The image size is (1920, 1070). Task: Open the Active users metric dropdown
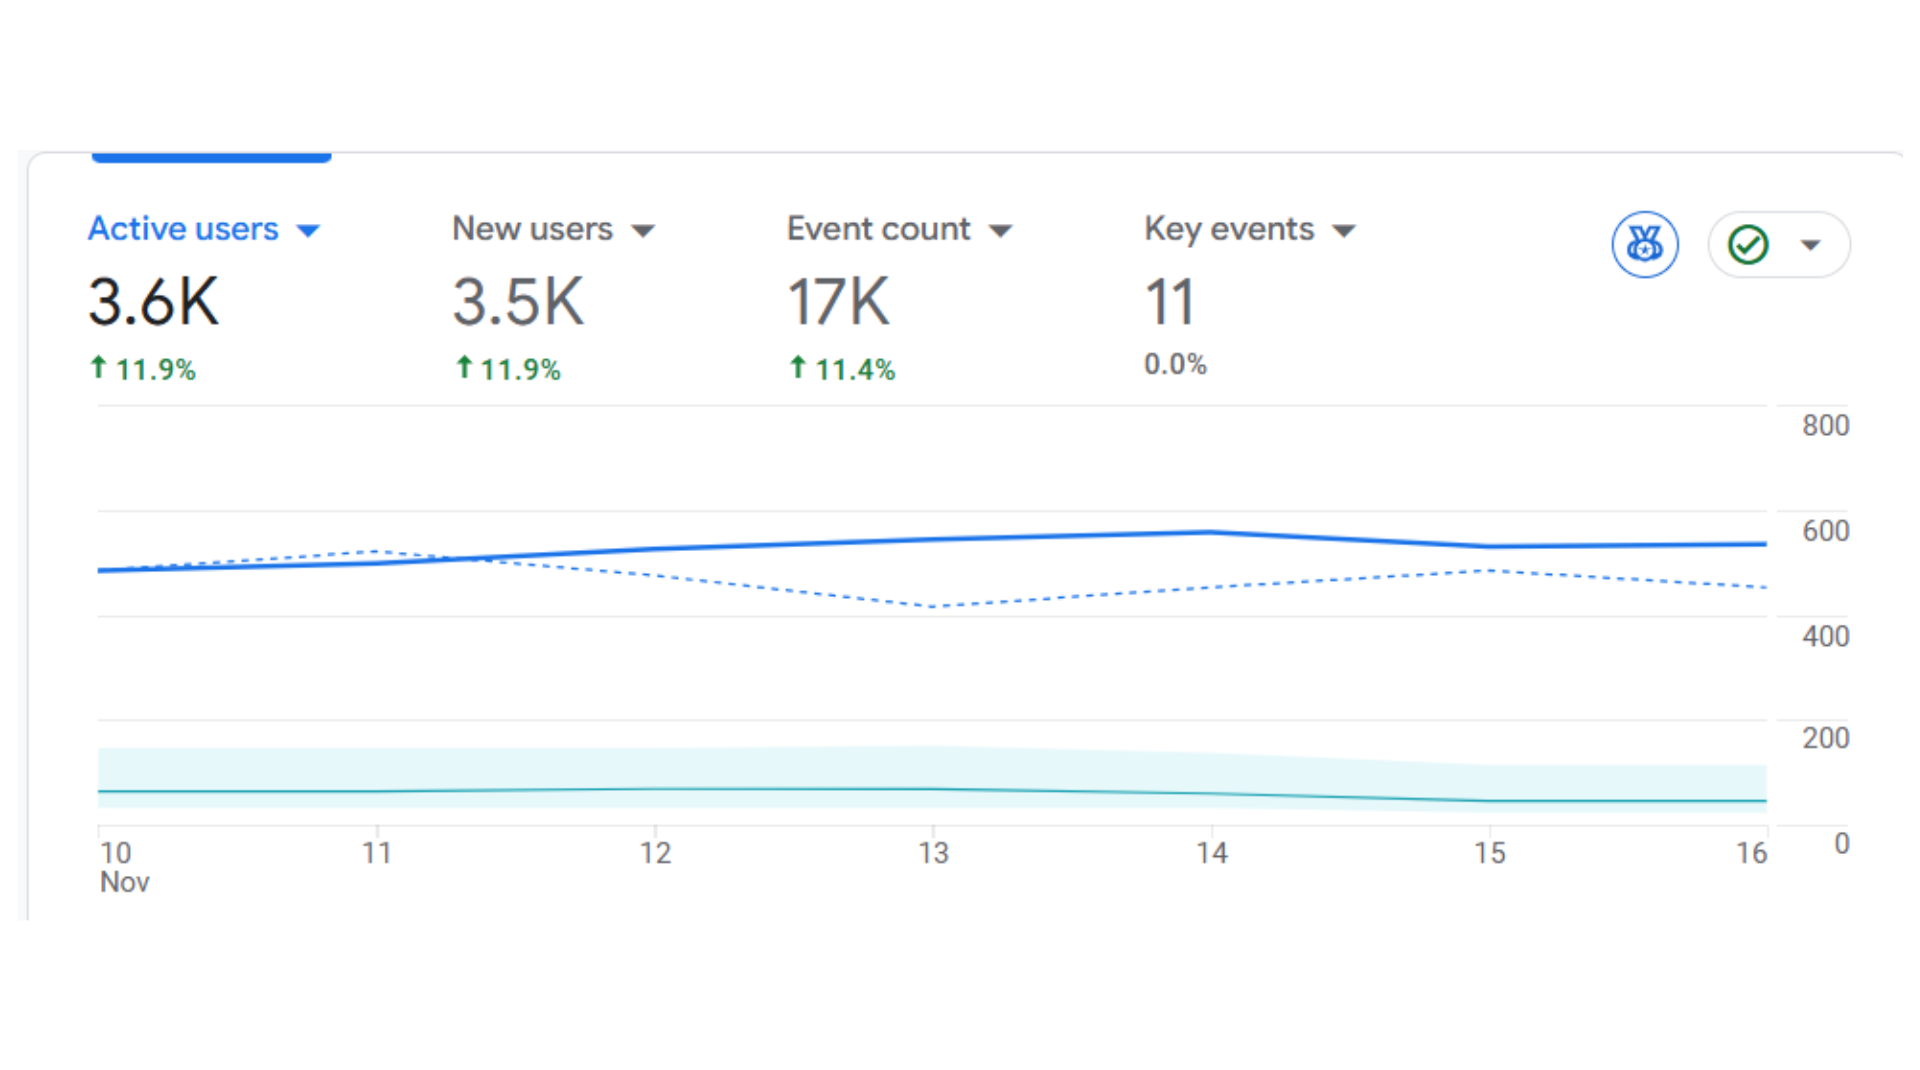[308, 229]
